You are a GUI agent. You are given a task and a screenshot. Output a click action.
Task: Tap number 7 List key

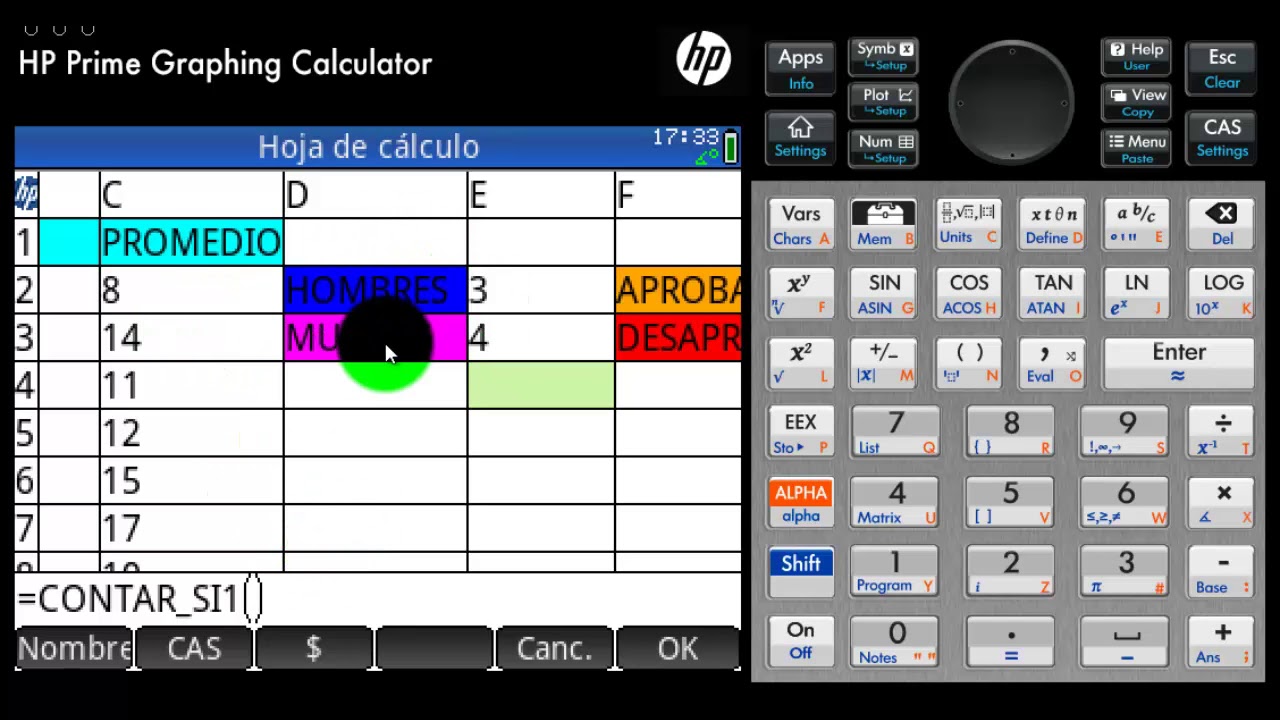click(x=895, y=433)
